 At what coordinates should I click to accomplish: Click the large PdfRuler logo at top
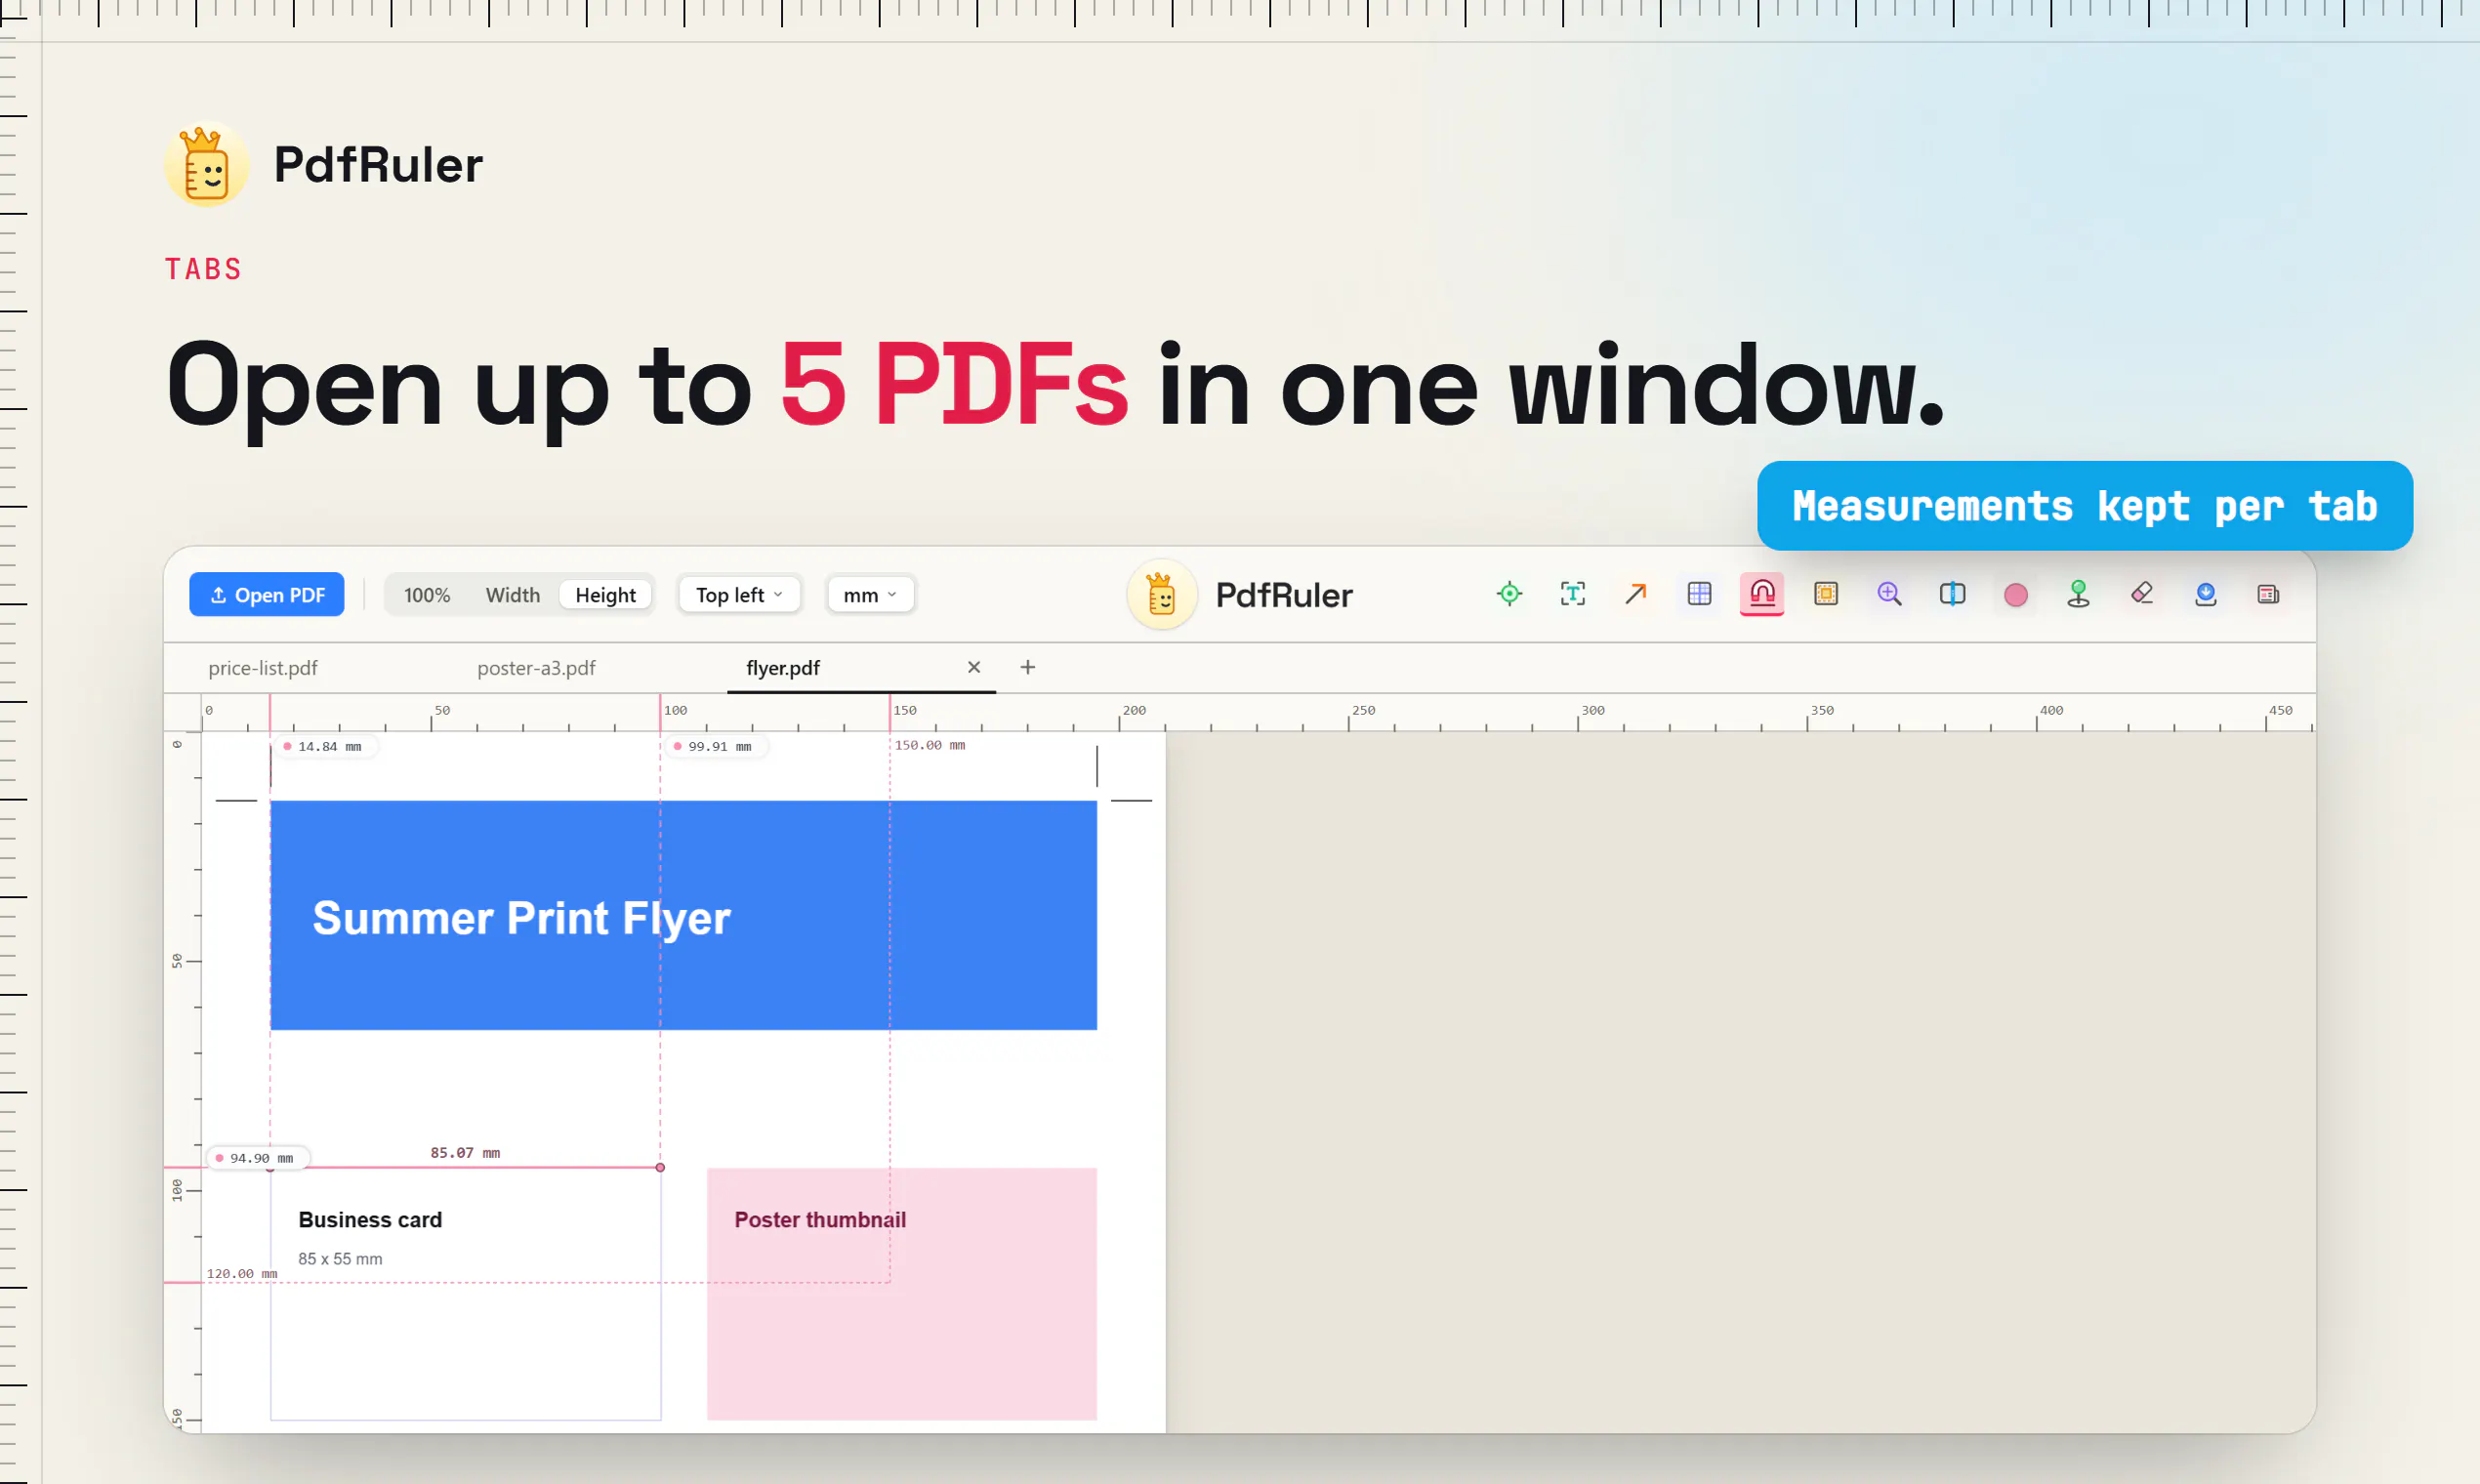click(207, 166)
